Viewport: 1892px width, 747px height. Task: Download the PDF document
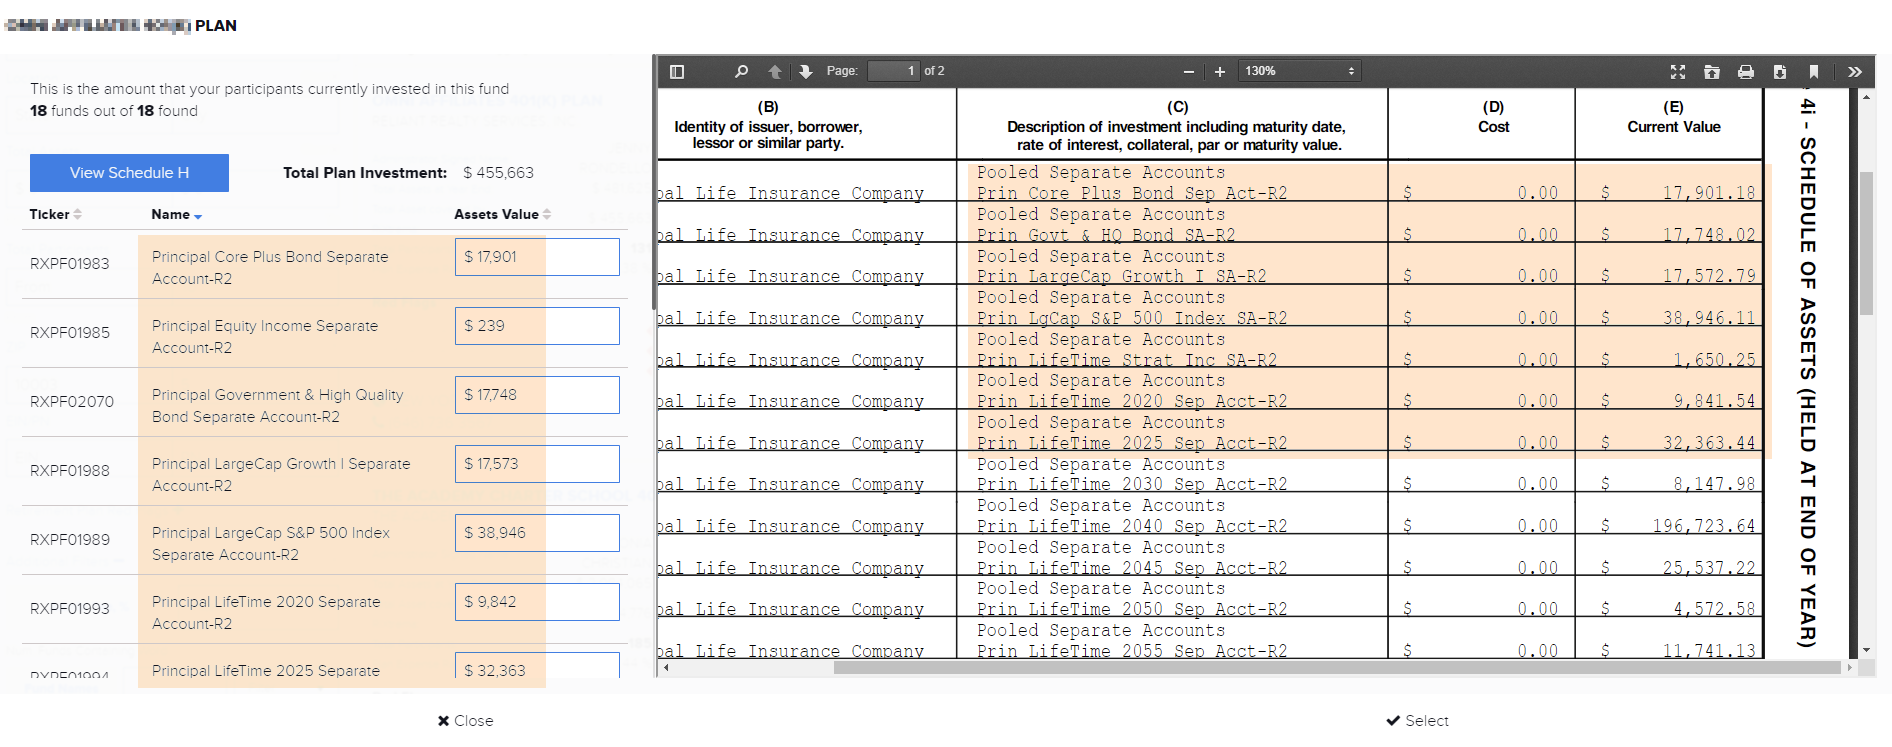pos(1780,72)
